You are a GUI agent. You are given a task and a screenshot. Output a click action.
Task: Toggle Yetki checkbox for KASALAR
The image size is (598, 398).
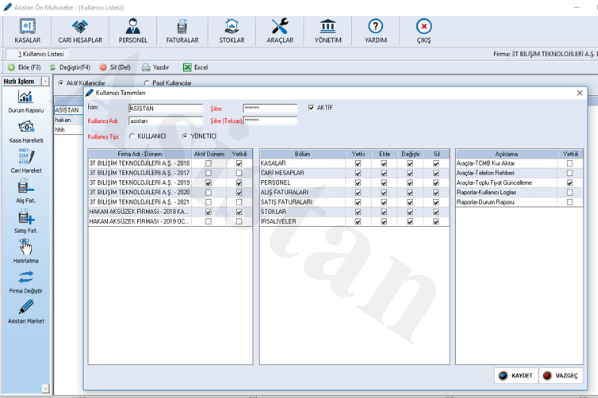[x=358, y=163]
